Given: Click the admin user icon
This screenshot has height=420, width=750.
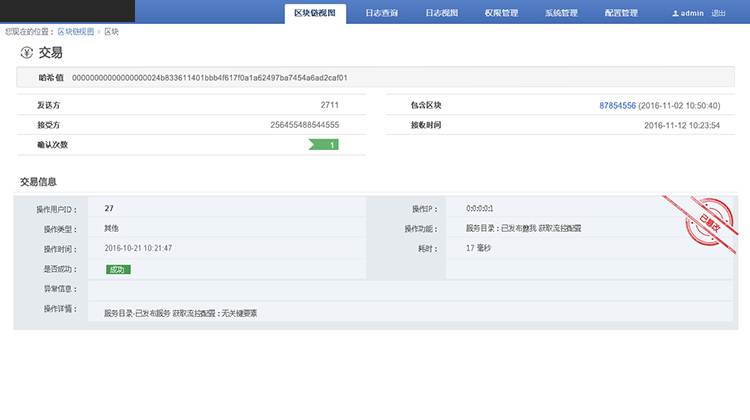Looking at the screenshot, I should click(675, 14).
